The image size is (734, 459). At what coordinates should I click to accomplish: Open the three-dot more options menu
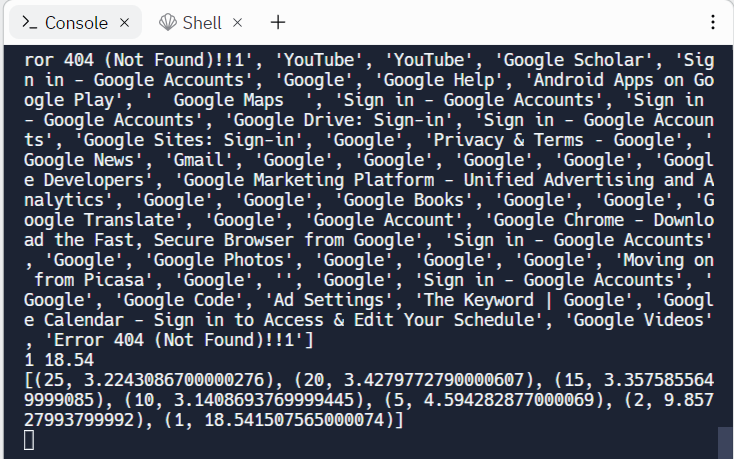point(712,22)
